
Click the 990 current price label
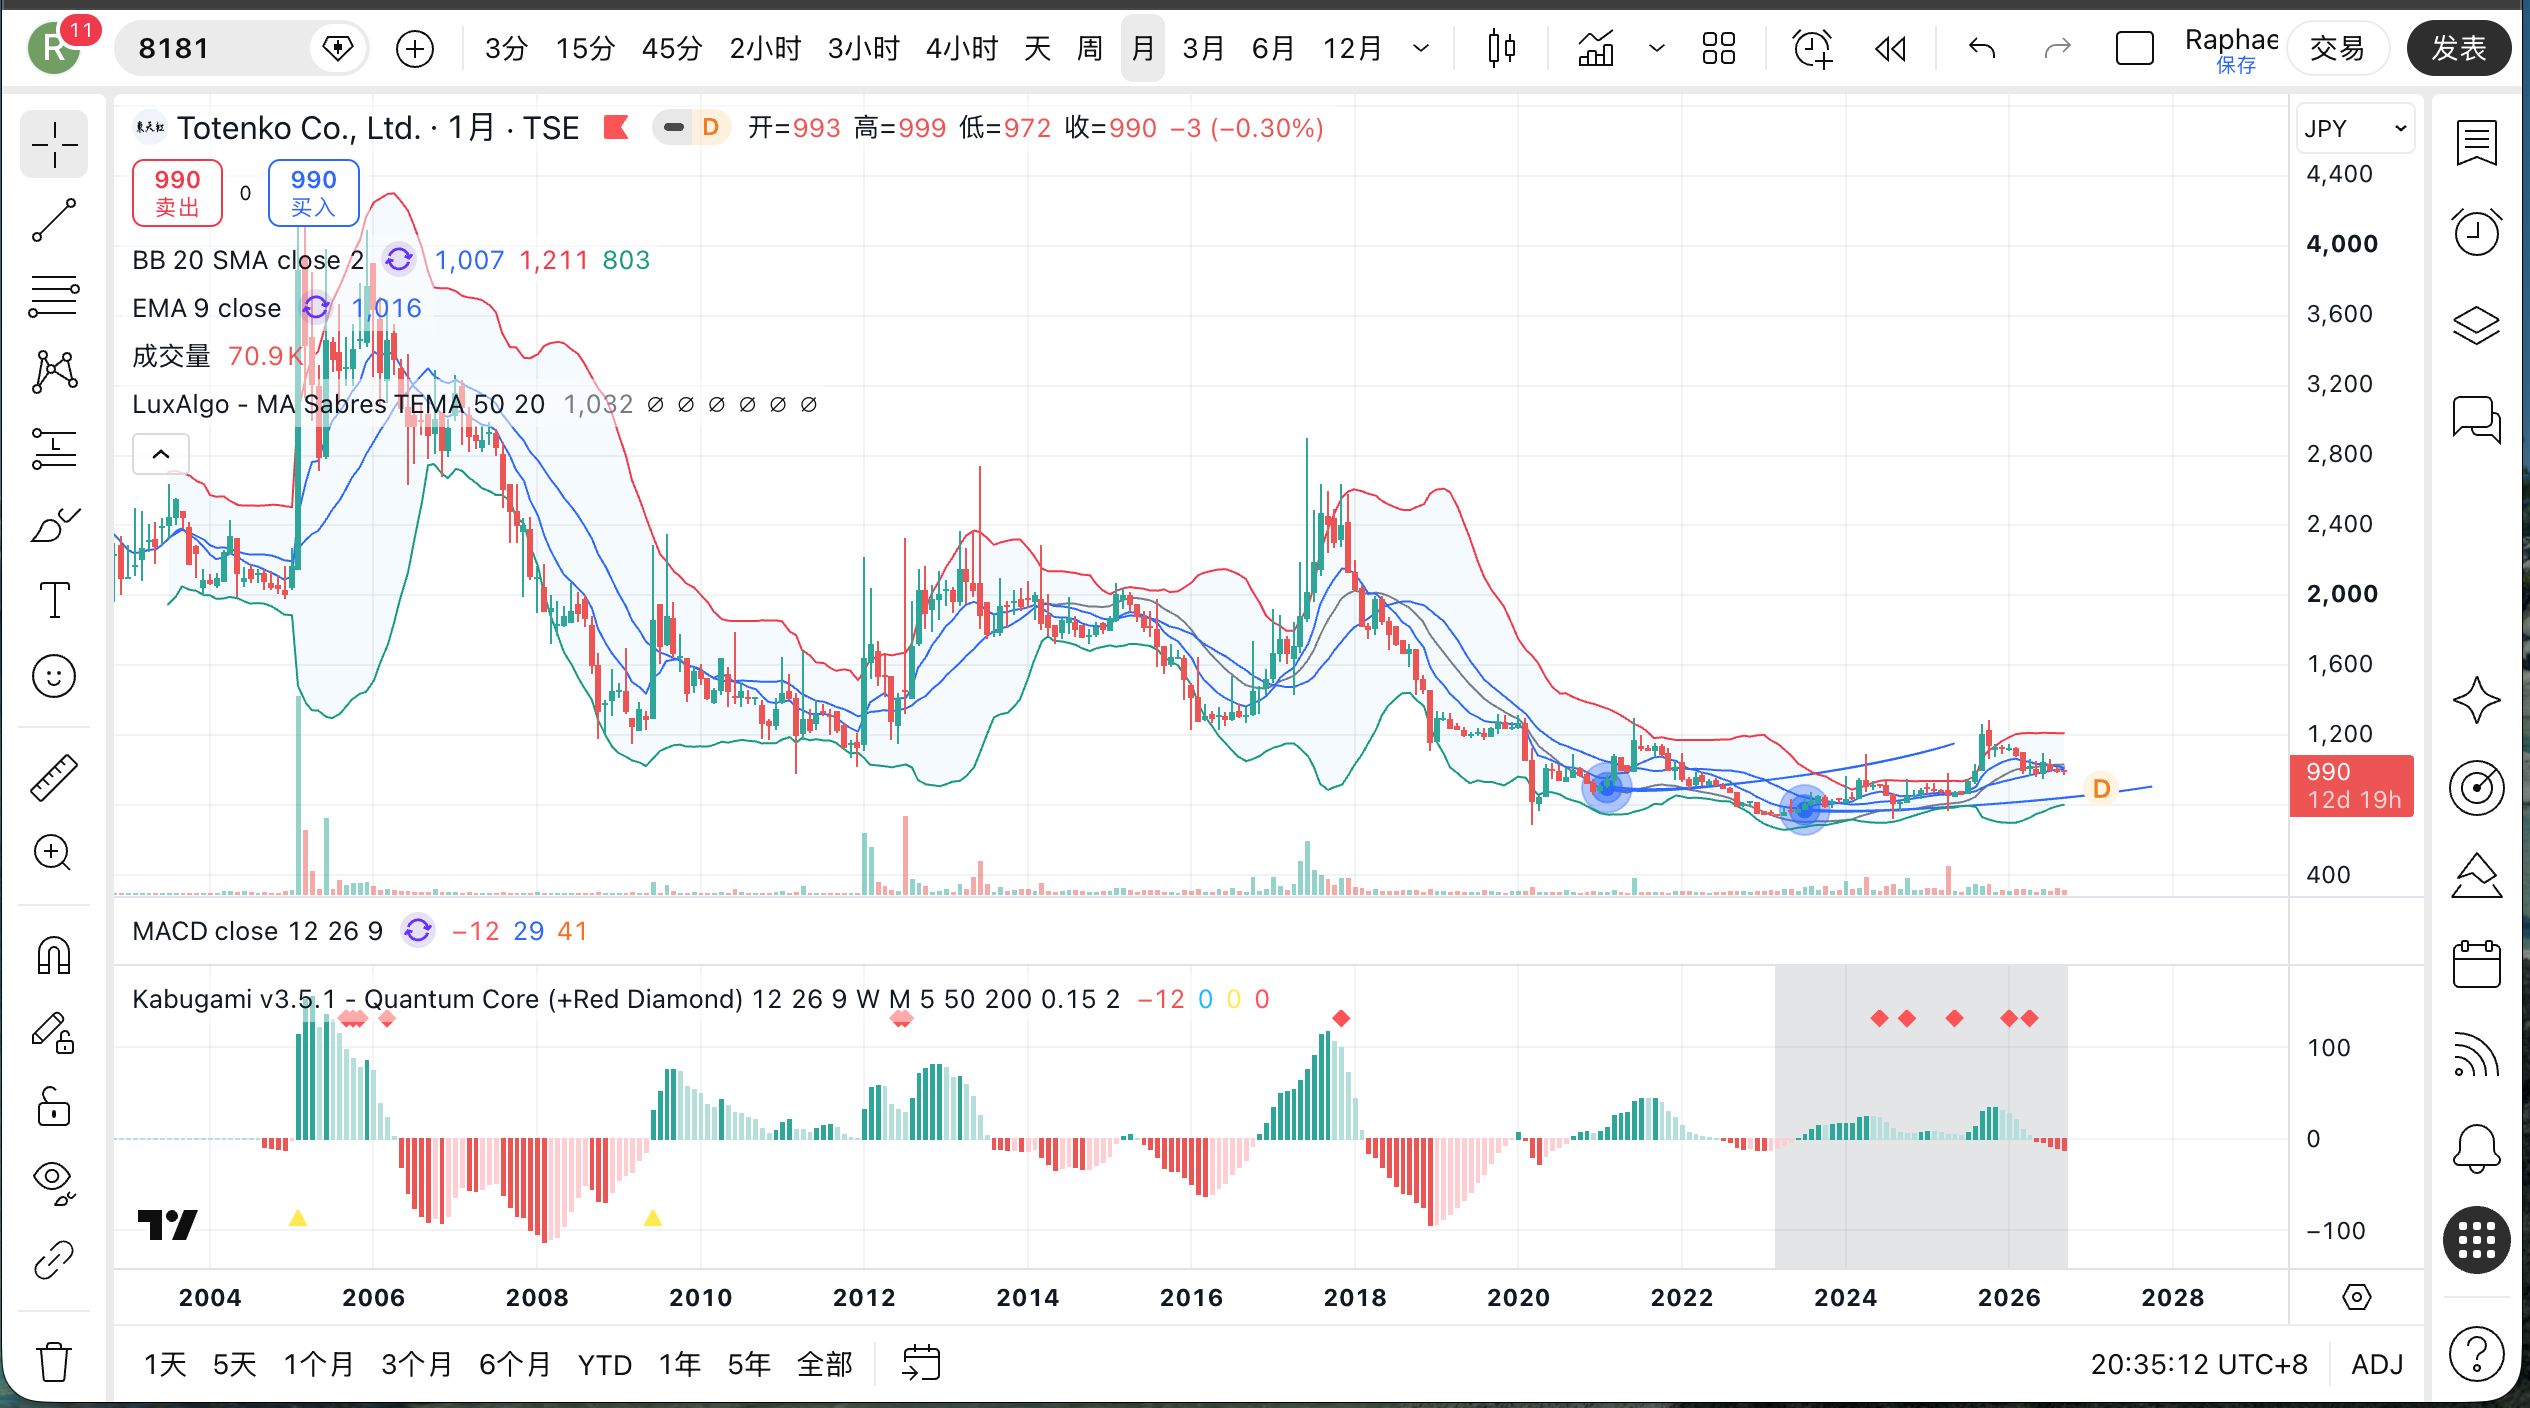click(2351, 786)
